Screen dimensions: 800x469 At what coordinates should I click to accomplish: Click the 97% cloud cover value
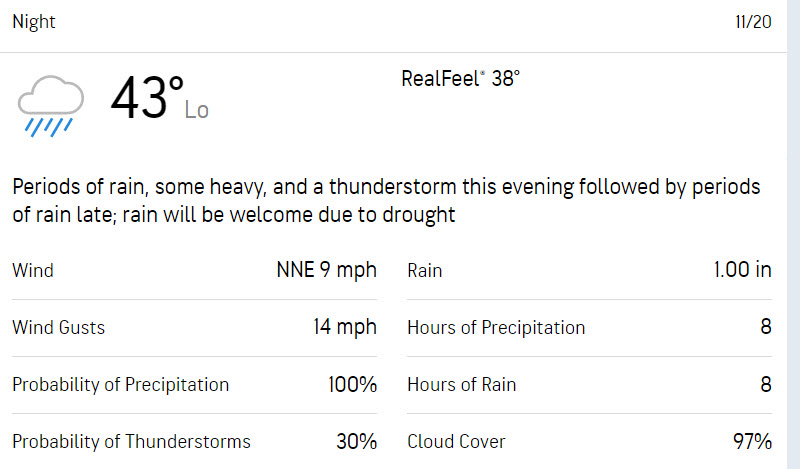tap(752, 441)
